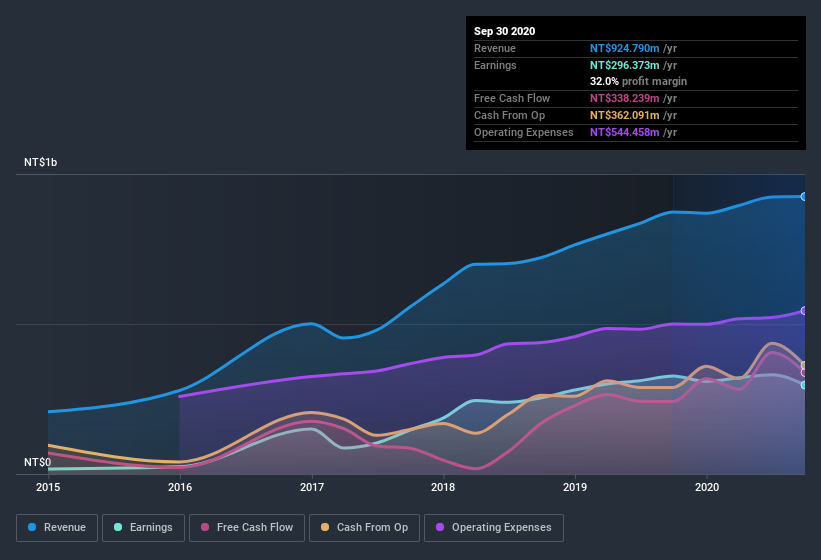The height and width of the screenshot is (560, 821).
Task: Toggle the Earnings legend button
Action: pyautogui.click(x=143, y=528)
